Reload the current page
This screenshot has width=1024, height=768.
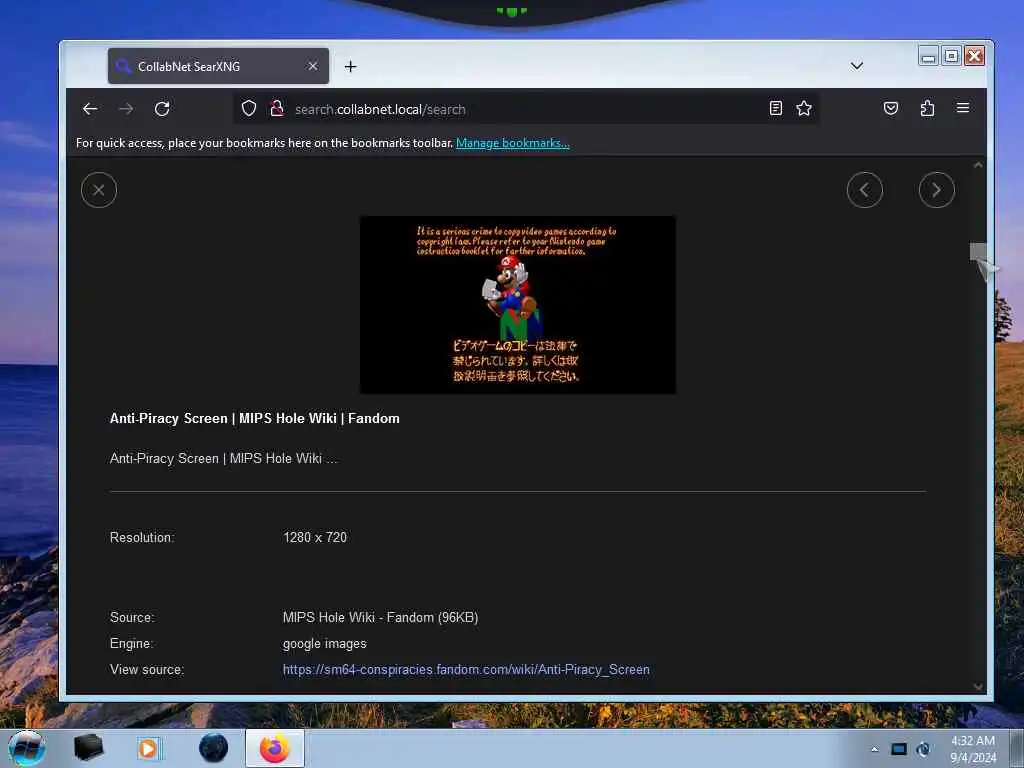point(162,109)
